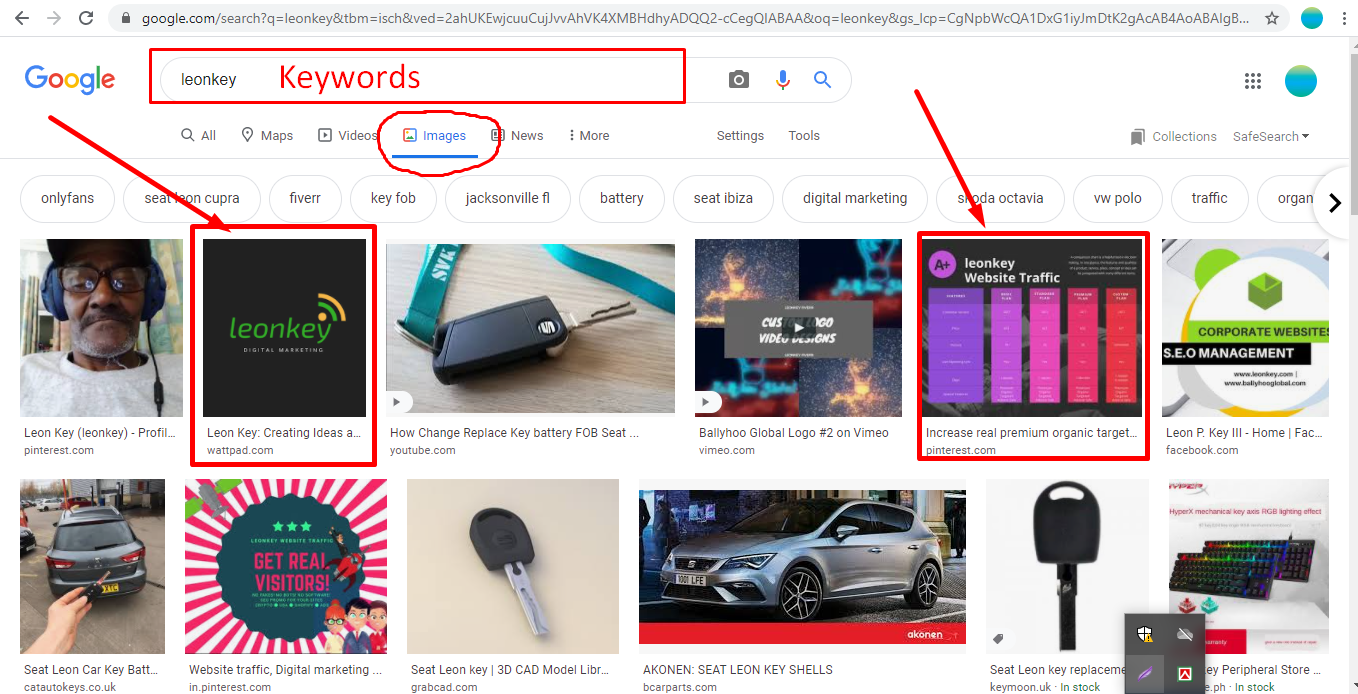Open the leonkey Digital Marketing logo thumbnail
This screenshot has height=694, width=1358.
point(284,328)
